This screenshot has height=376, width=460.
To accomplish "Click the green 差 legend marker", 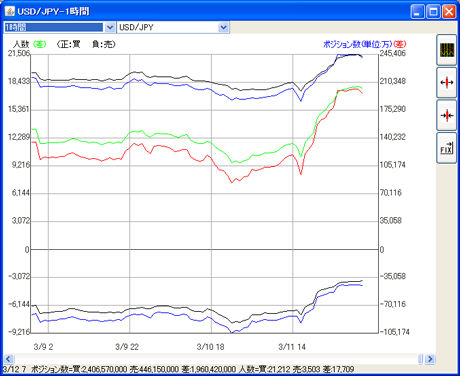I will tap(40, 44).
